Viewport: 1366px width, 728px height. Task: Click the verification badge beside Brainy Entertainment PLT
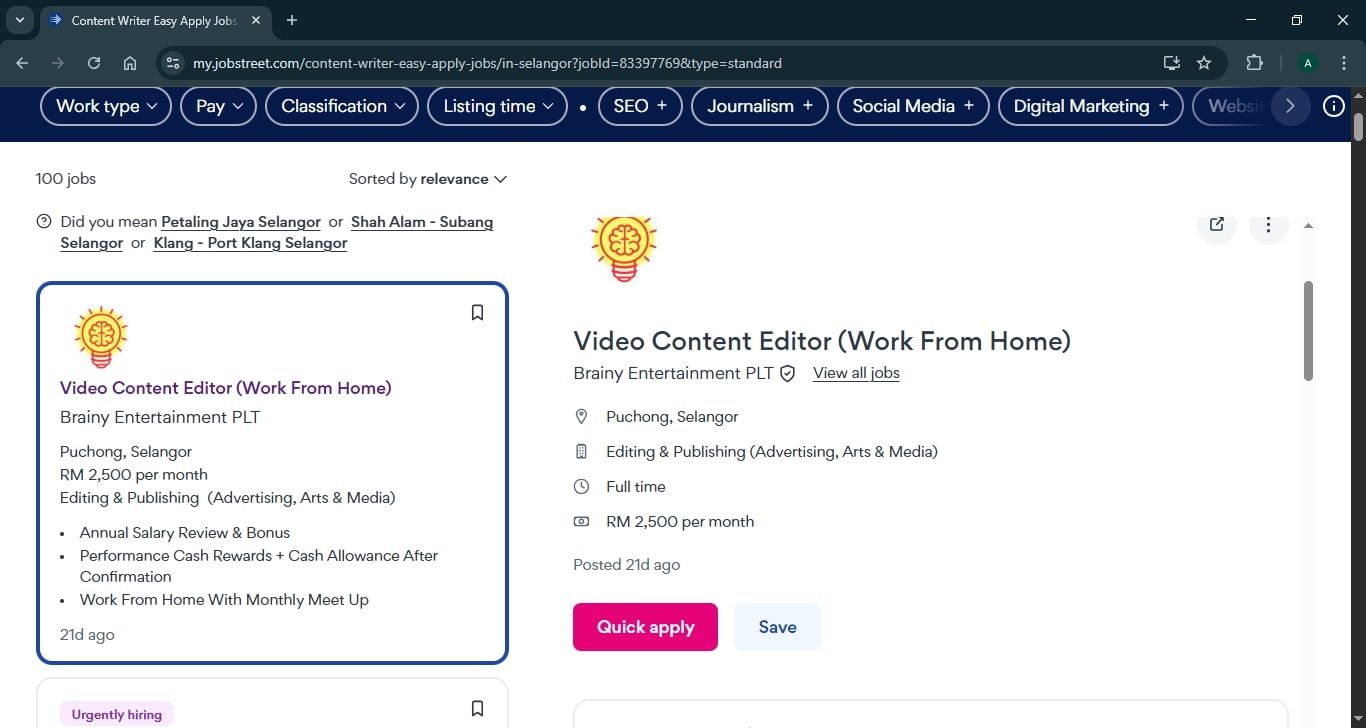[x=787, y=373]
